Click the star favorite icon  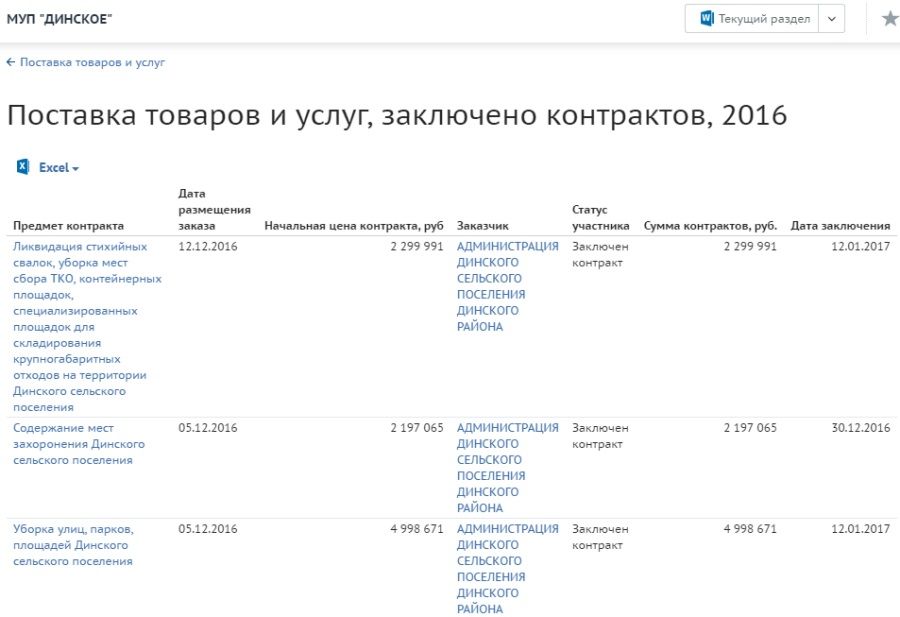click(889, 19)
